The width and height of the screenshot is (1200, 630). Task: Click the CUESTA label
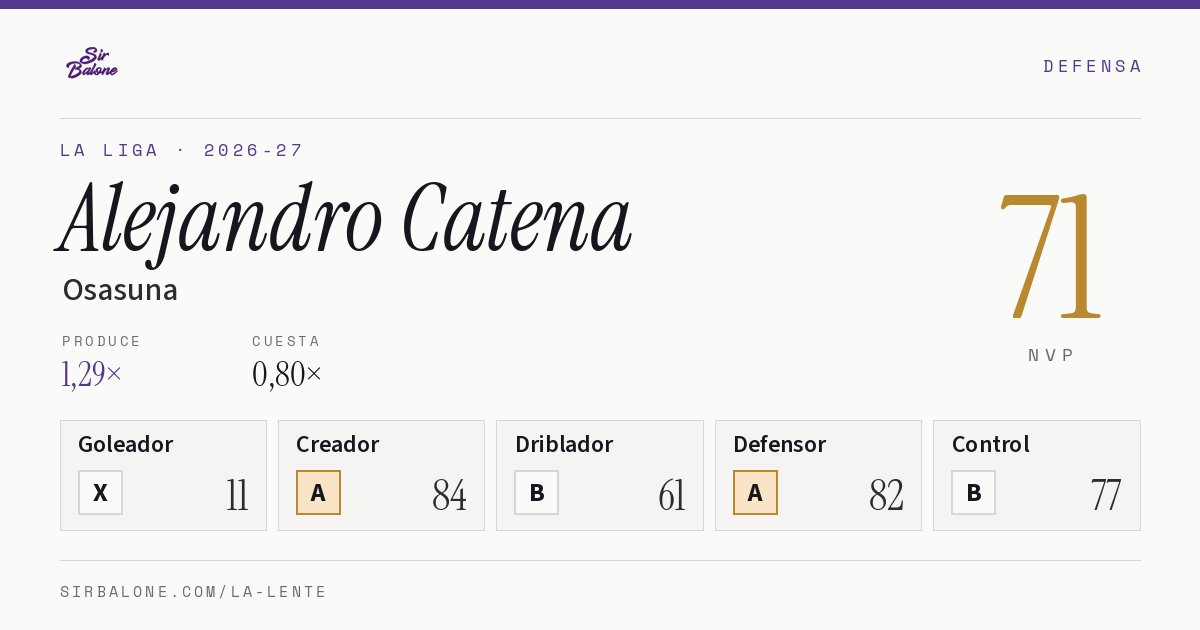(286, 341)
